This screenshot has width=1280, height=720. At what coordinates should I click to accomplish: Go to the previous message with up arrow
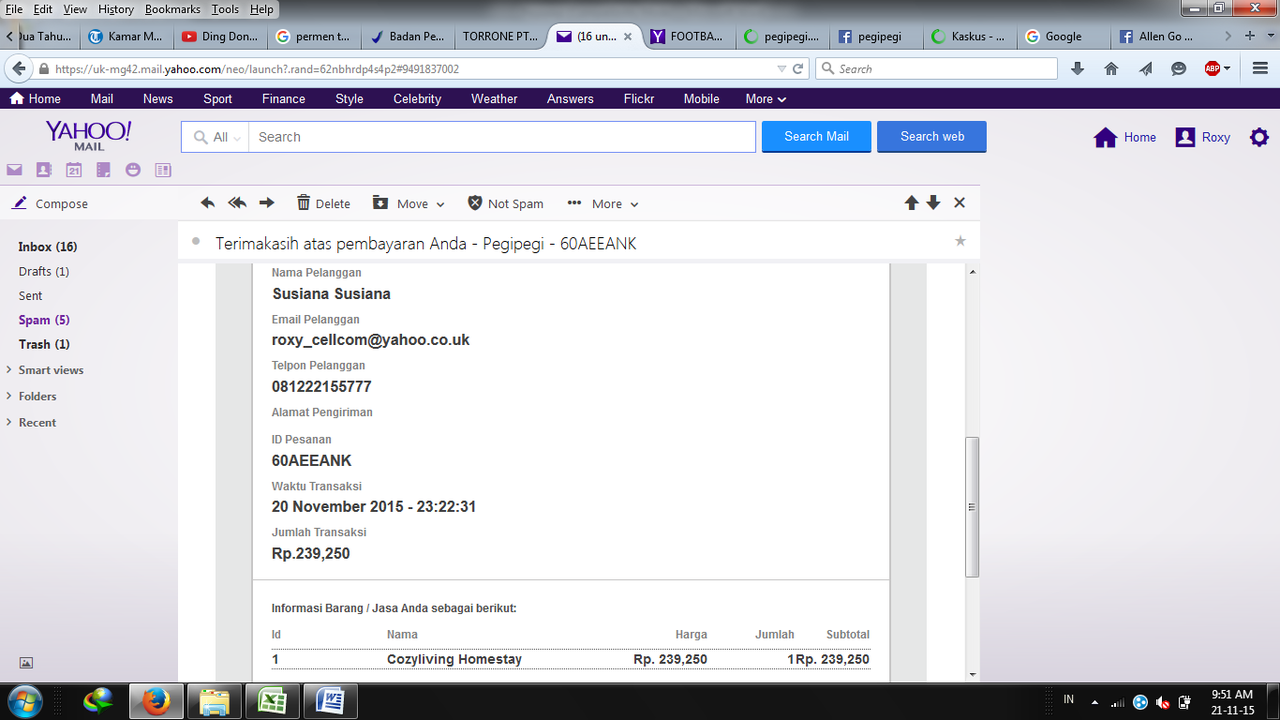click(911, 203)
